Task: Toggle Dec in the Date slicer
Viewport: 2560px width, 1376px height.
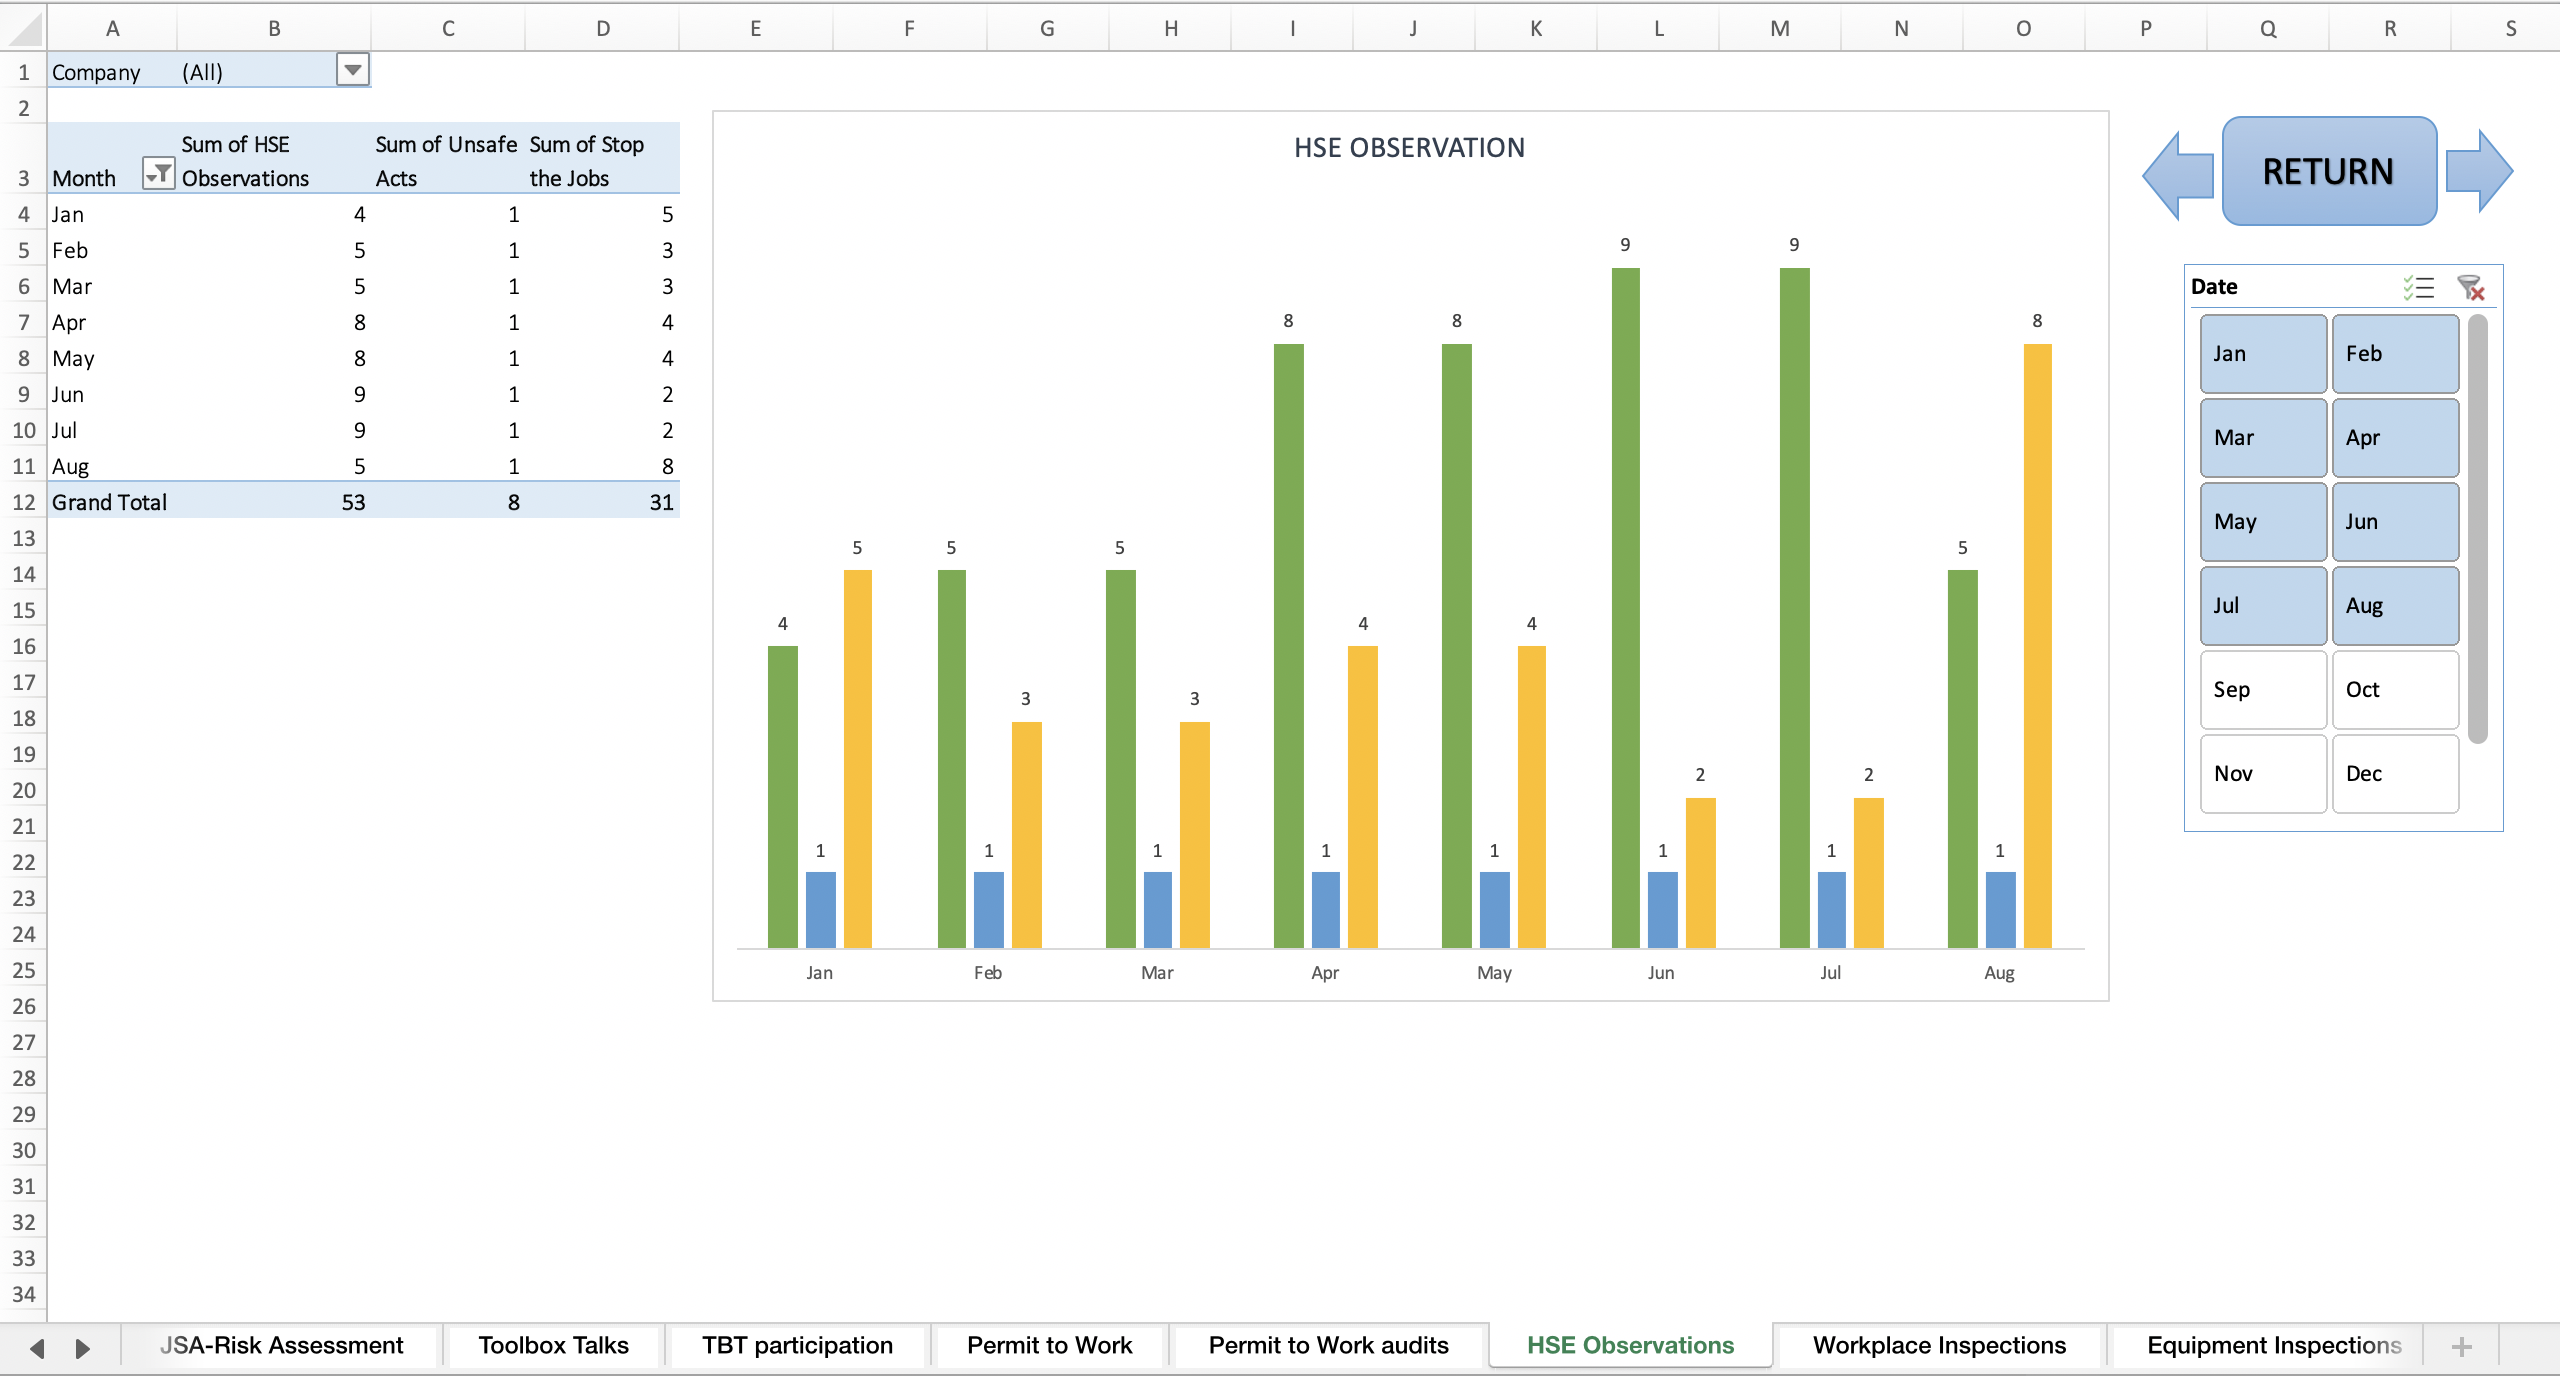Action: tap(2395, 773)
